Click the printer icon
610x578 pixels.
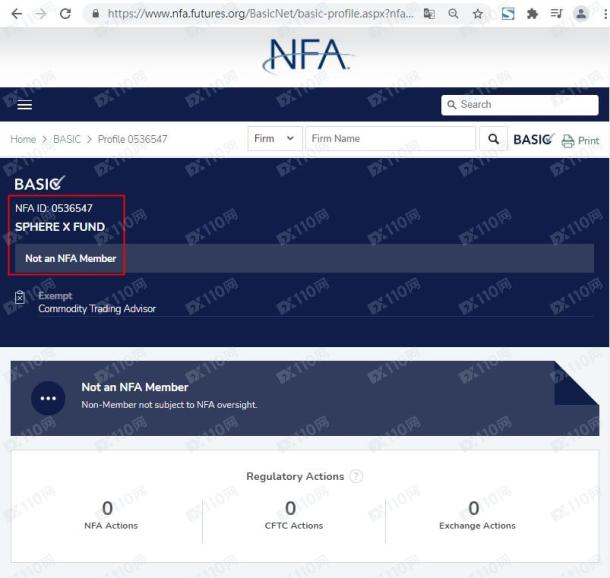(568, 141)
